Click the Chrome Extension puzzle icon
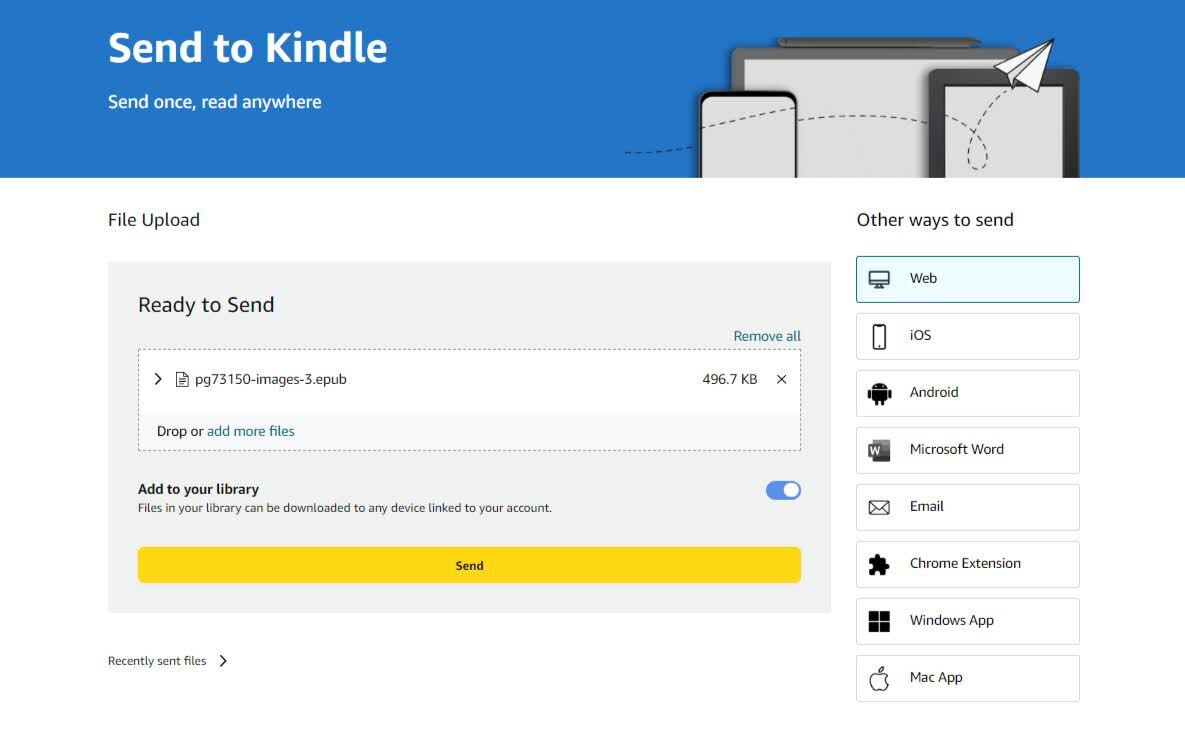This screenshot has width=1185, height=729. tap(879, 564)
